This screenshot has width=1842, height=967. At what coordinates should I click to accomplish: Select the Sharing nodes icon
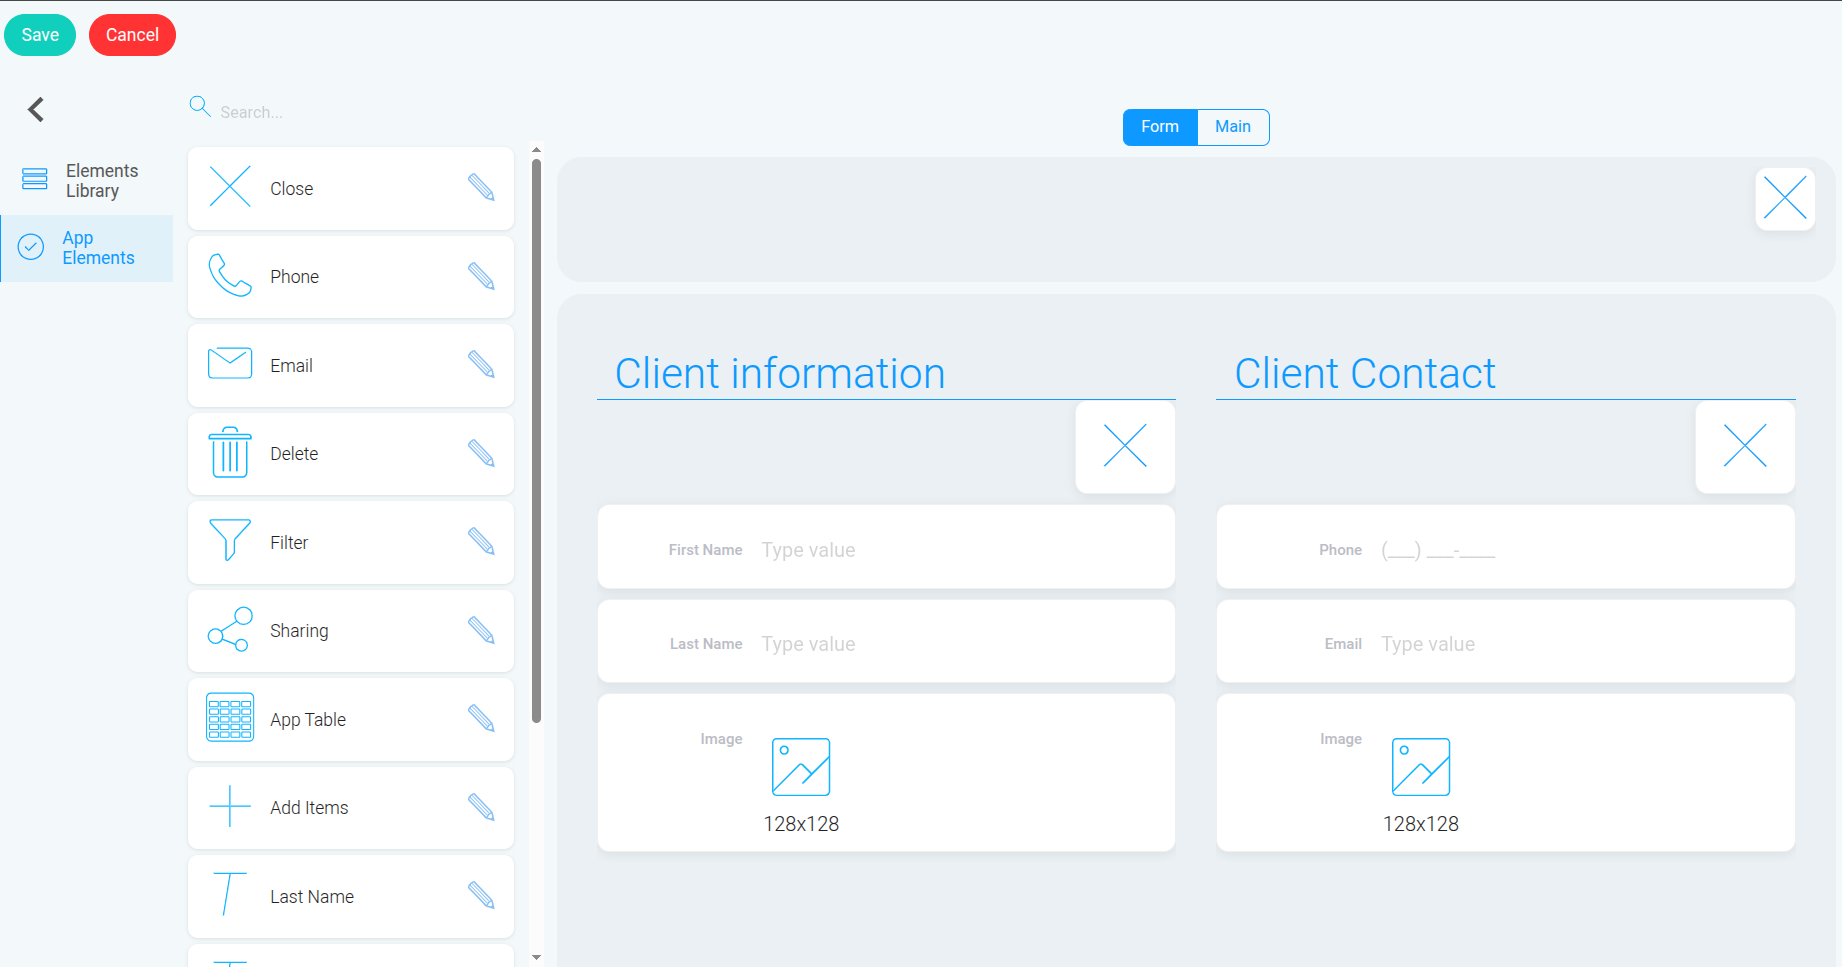click(x=230, y=629)
